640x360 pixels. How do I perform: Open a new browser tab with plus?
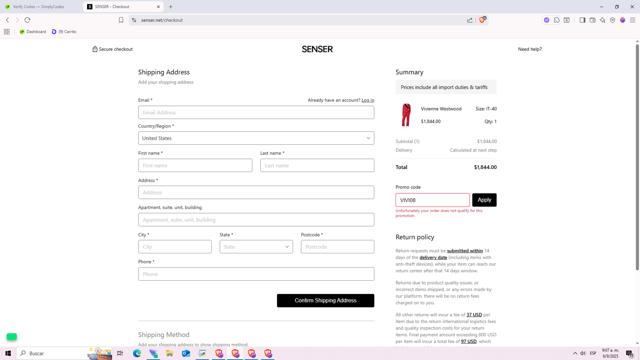click(171, 7)
